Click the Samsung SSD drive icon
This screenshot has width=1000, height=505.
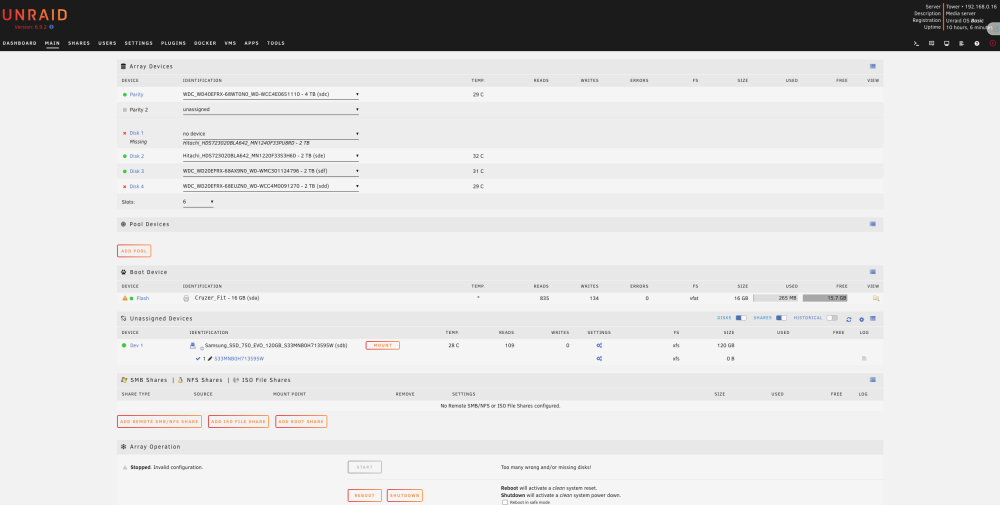coord(193,346)
